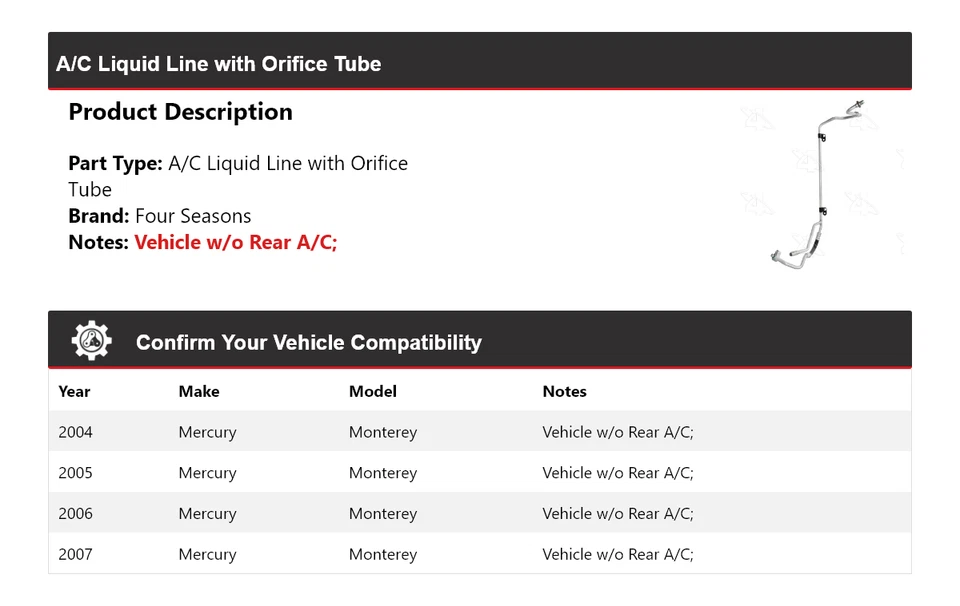The image size is (960, 606).
Task: Click the Notes column header in the table
Action: point(564,392)
